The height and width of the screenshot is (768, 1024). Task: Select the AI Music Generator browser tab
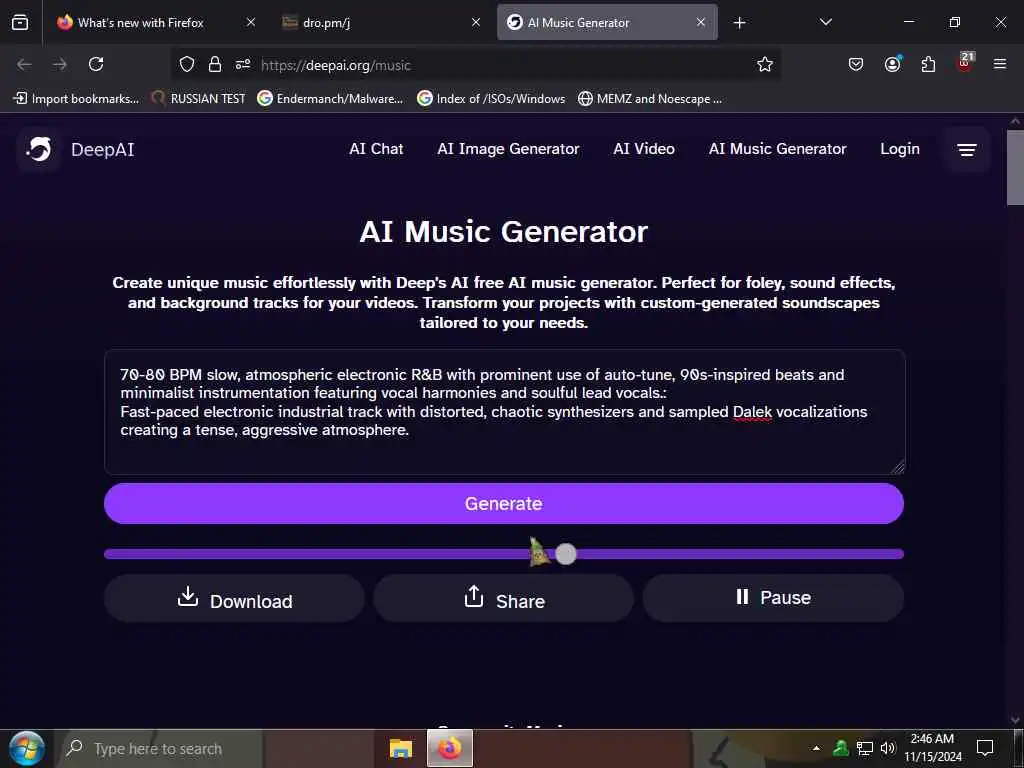click(x=607, y=22)
